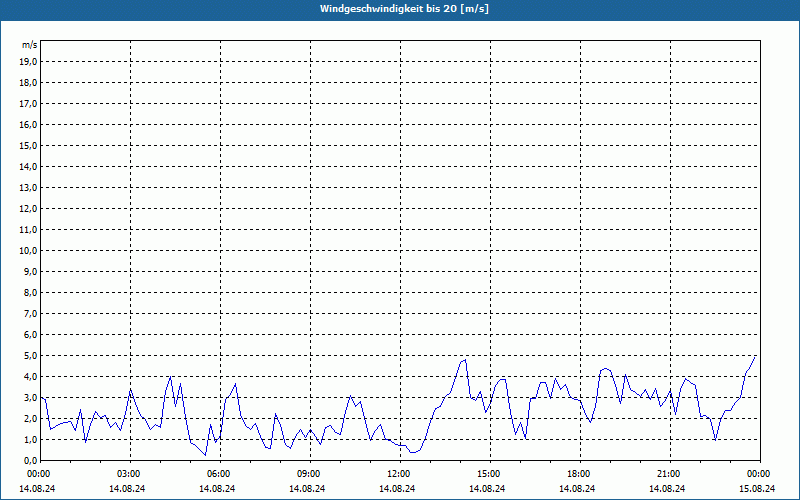The width and height of the screenshot is (800, 500).
Task: Click the '09:00' time label
Action: tap(309, 474)
